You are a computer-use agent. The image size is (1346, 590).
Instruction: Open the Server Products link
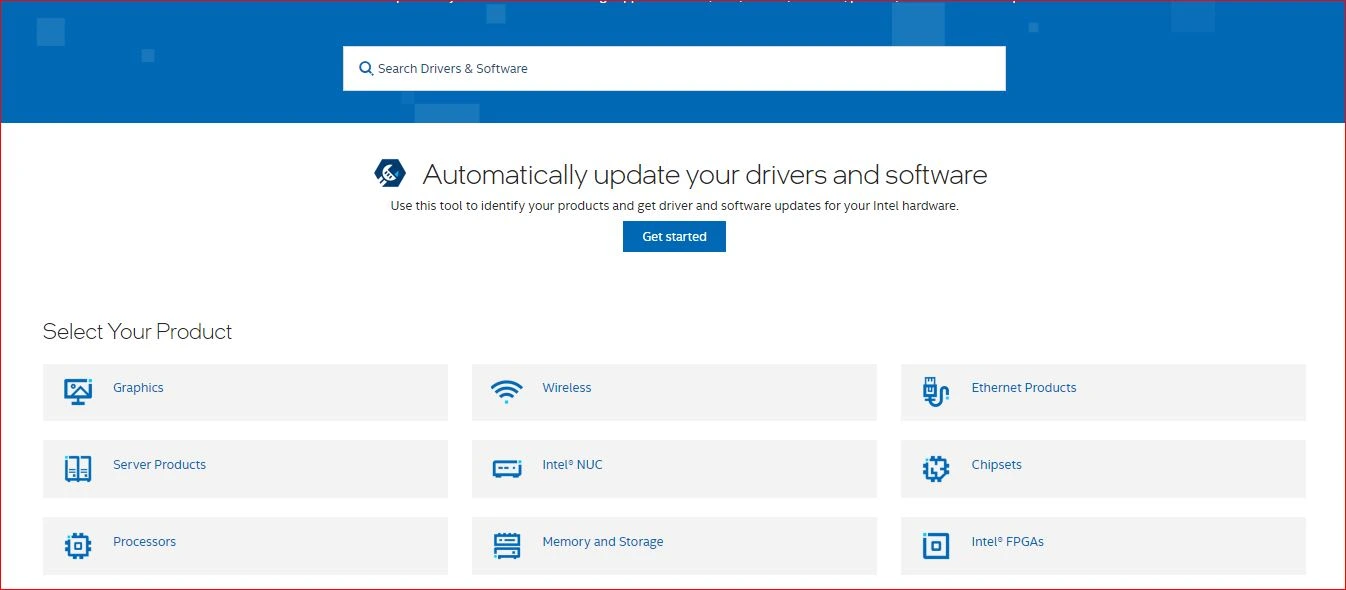pyautogui.click(x=159, y=465)
